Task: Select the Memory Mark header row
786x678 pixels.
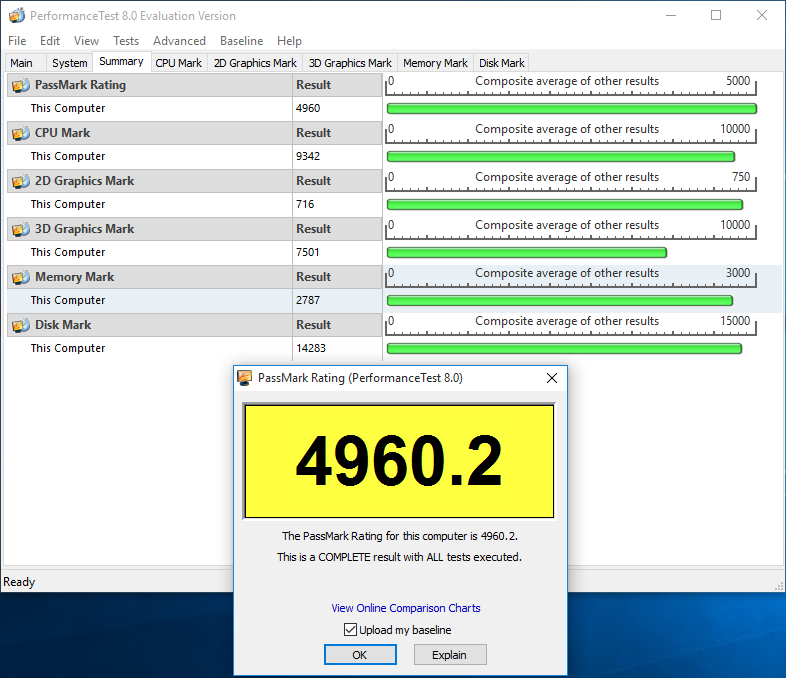Action: point(194,277)
